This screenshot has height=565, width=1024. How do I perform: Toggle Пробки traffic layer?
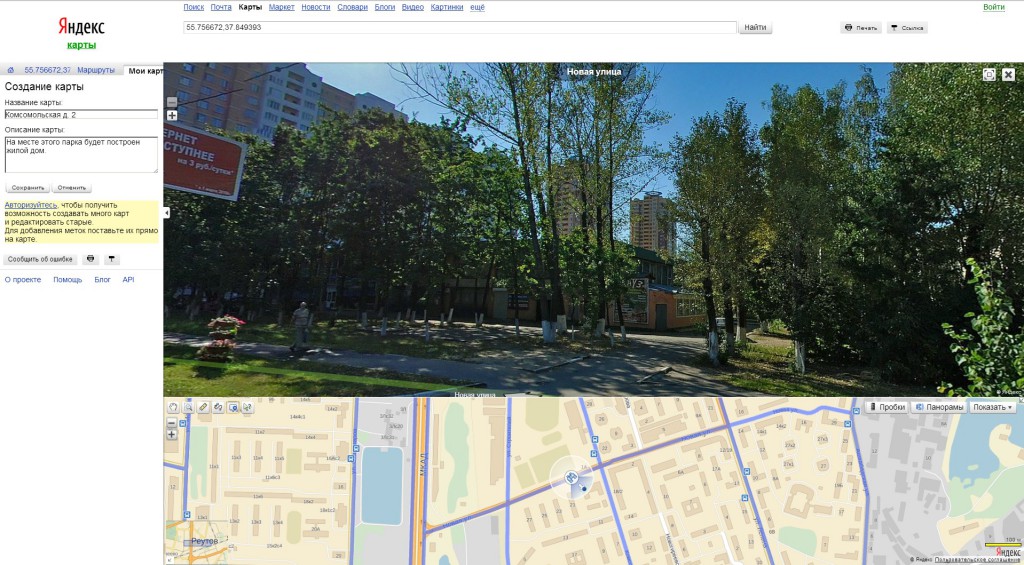pos(887,407)
